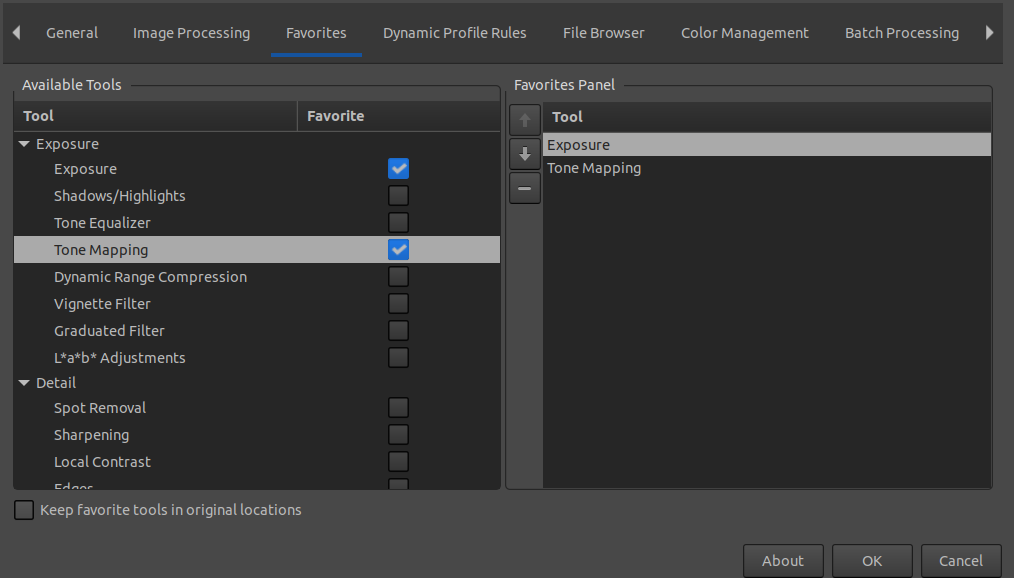Open the About dialog
Image resolution: width=1014 pixels, height=578 pixels.
[x=782, y=561]
